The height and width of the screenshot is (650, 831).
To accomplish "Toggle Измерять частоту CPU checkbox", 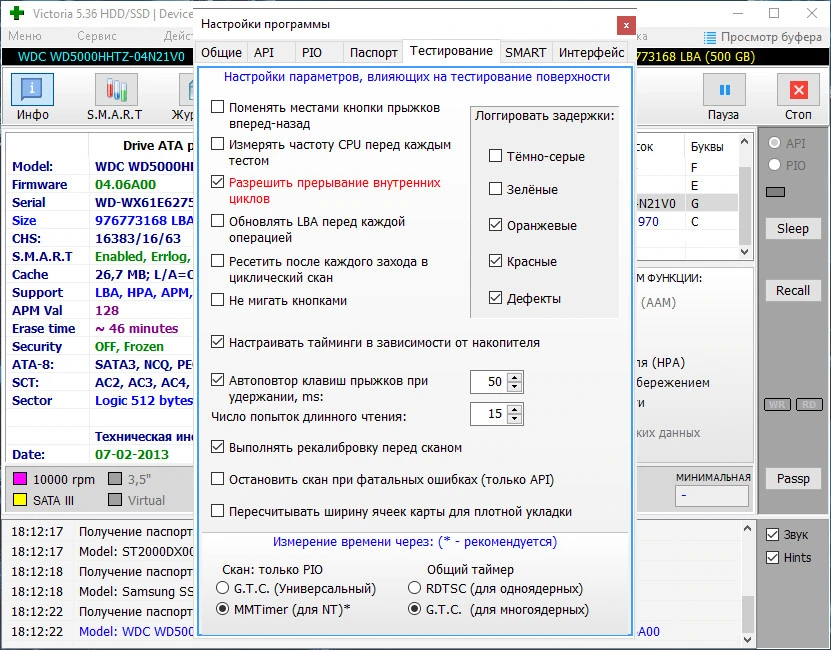I will [x=217, y=144].
